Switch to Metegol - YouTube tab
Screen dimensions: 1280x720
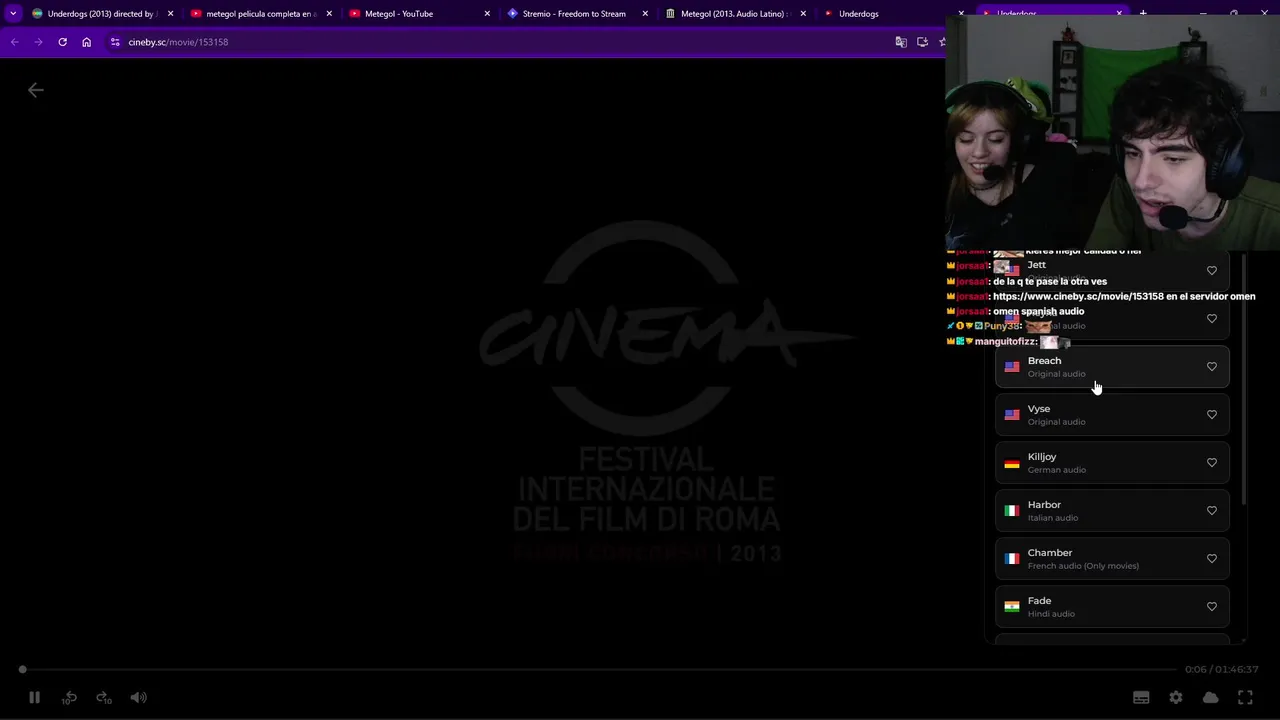420,14
